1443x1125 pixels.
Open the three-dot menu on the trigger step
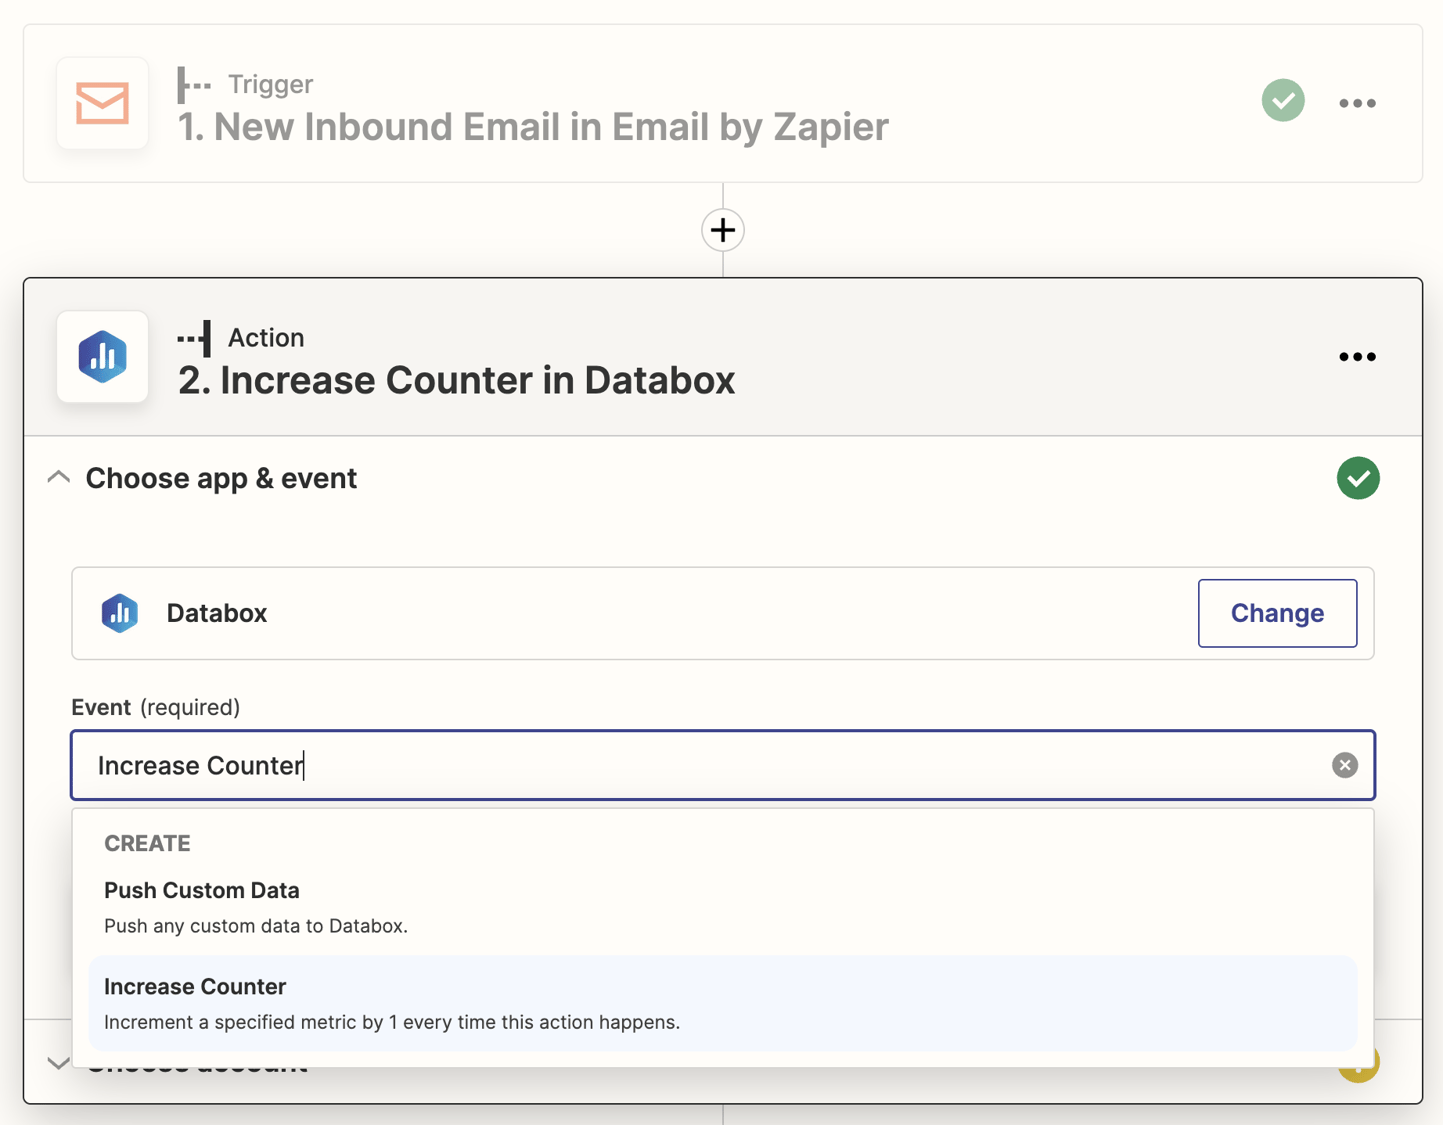tap(1357, 101)
